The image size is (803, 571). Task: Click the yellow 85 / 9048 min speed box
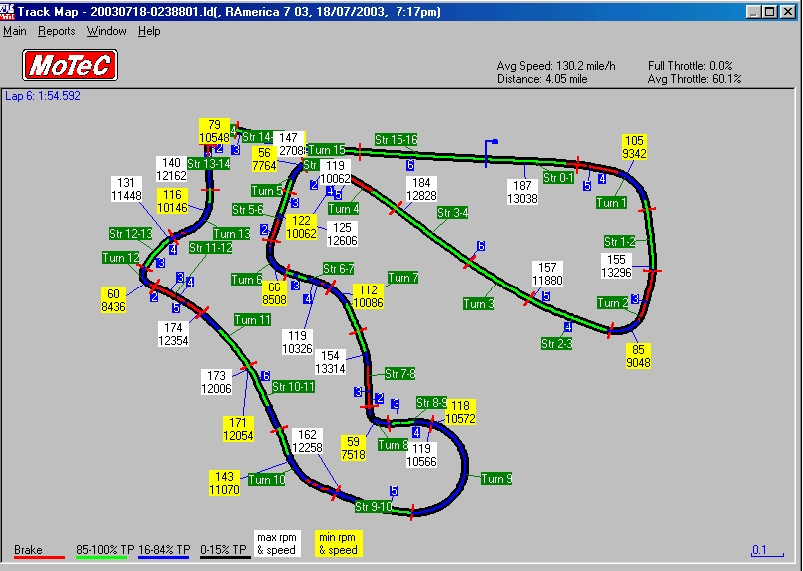pyautogui.click(x=639, y=356)
